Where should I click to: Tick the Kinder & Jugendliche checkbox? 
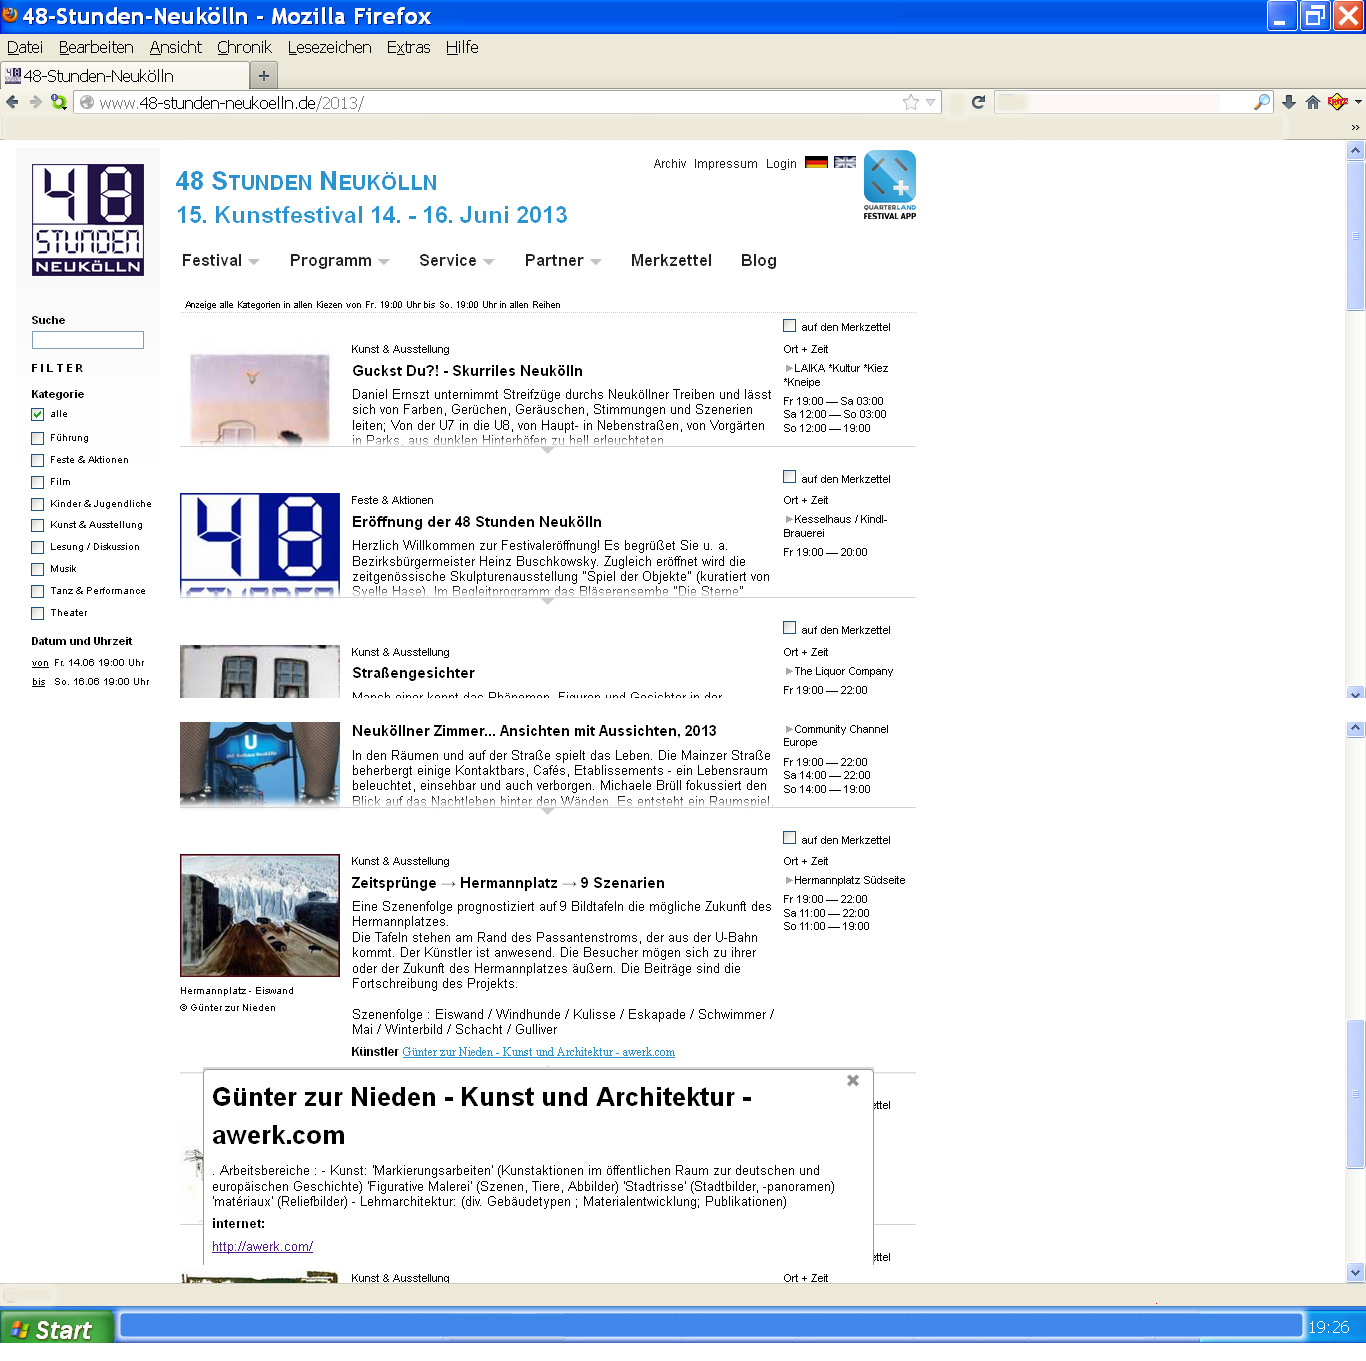37,504
